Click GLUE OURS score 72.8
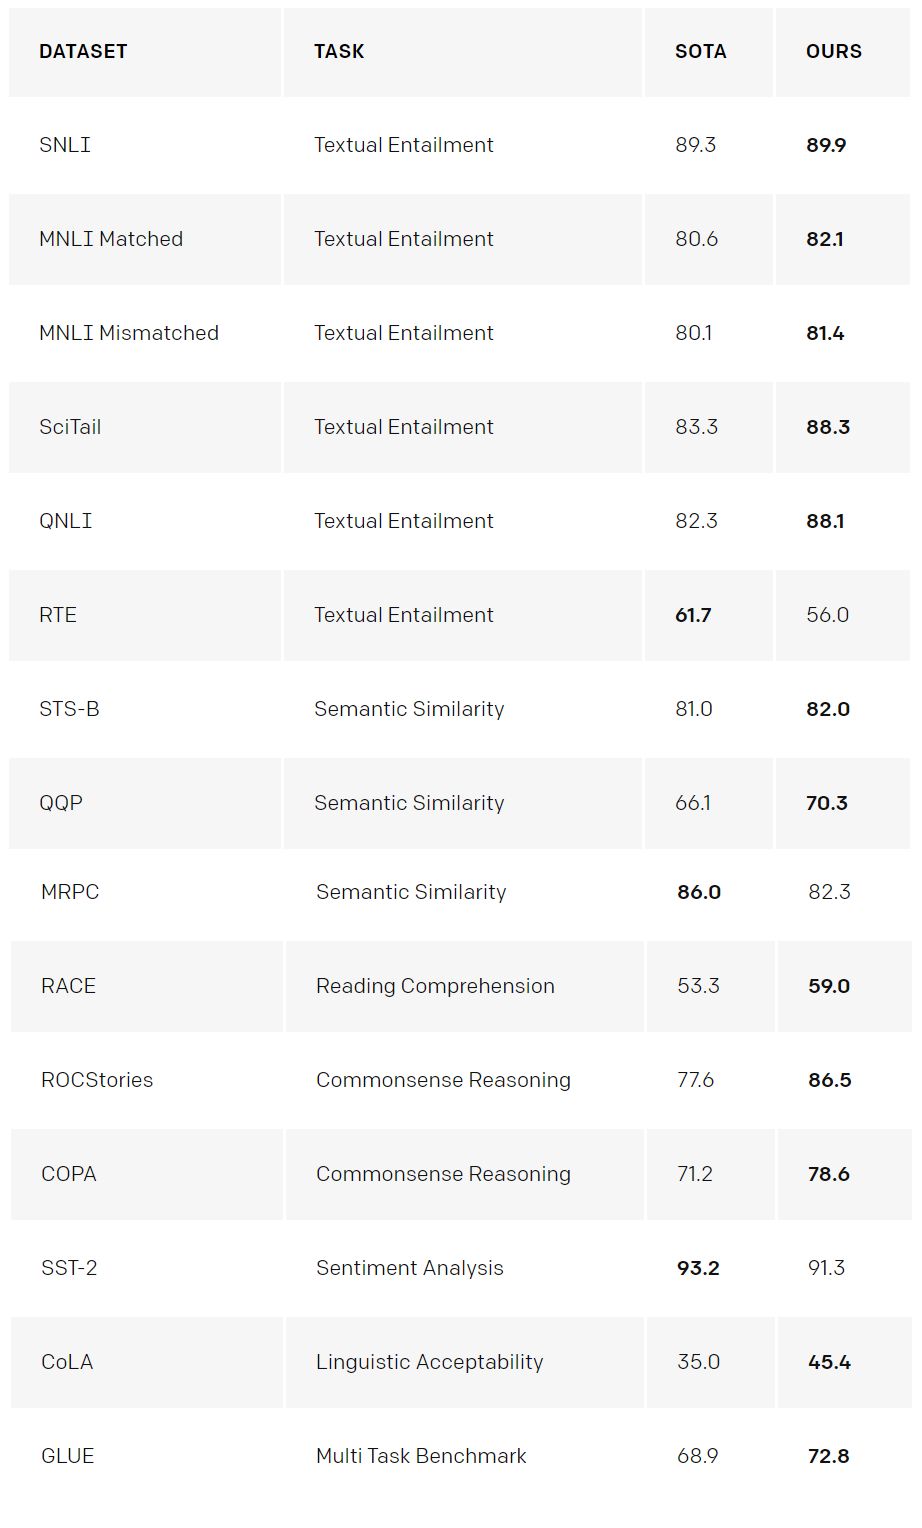The width and height of the screenshot is (922, 1528). (828, 1456)
